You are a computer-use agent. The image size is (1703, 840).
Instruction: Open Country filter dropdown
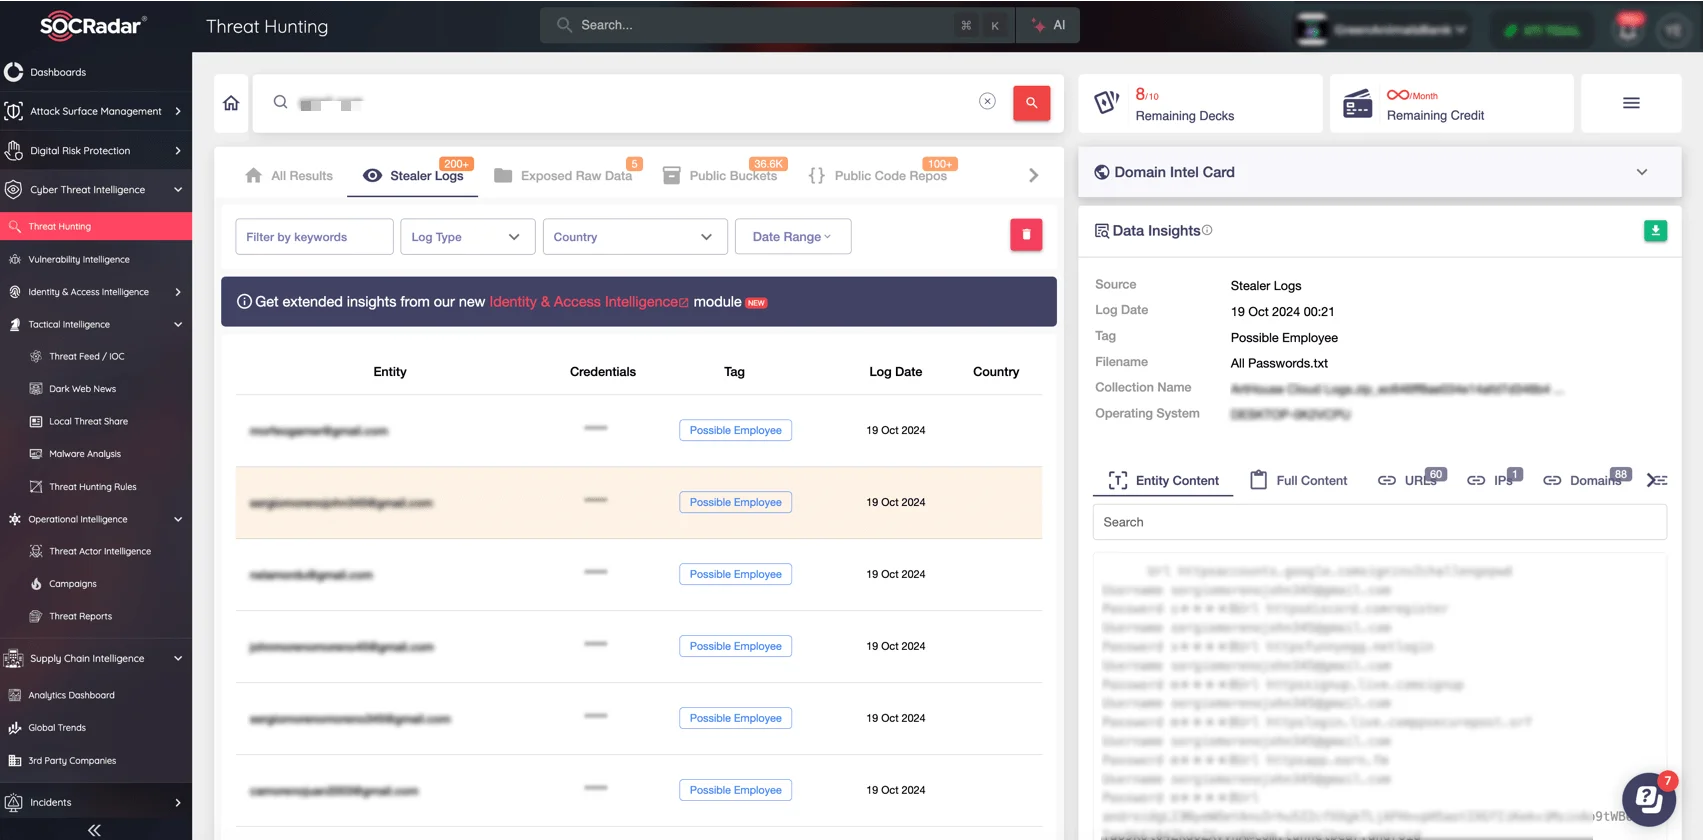635,237
